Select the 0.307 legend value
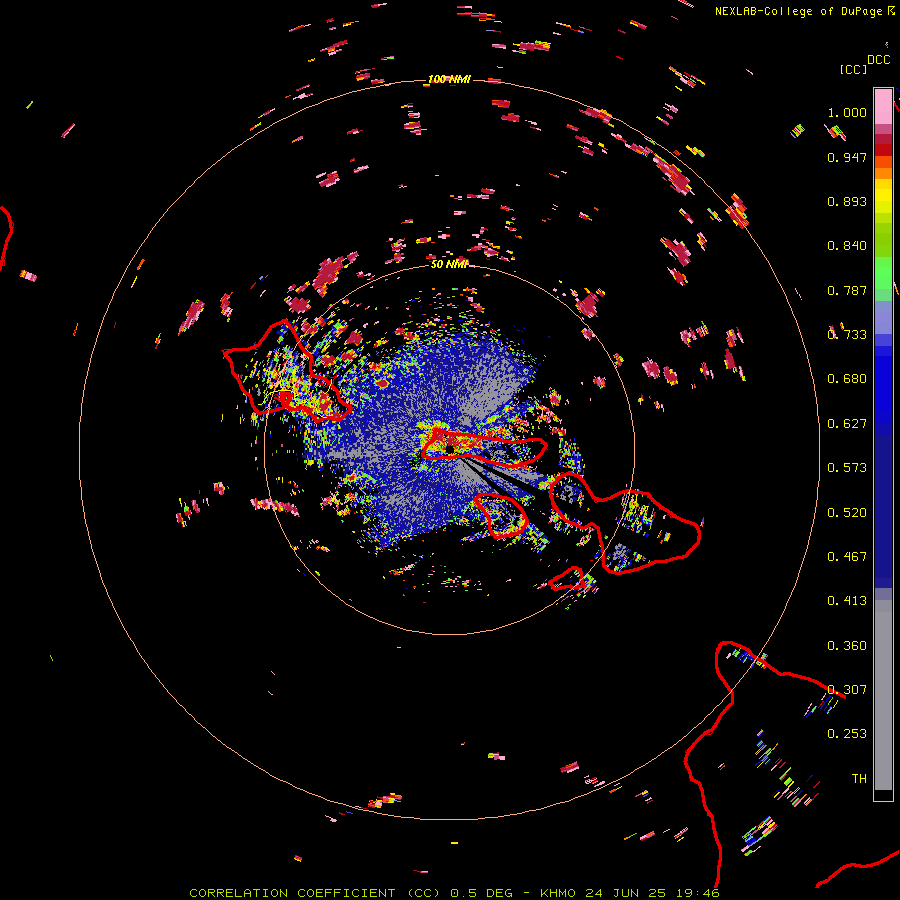This screenshot has width=900, height=900. tap(847, 690)
